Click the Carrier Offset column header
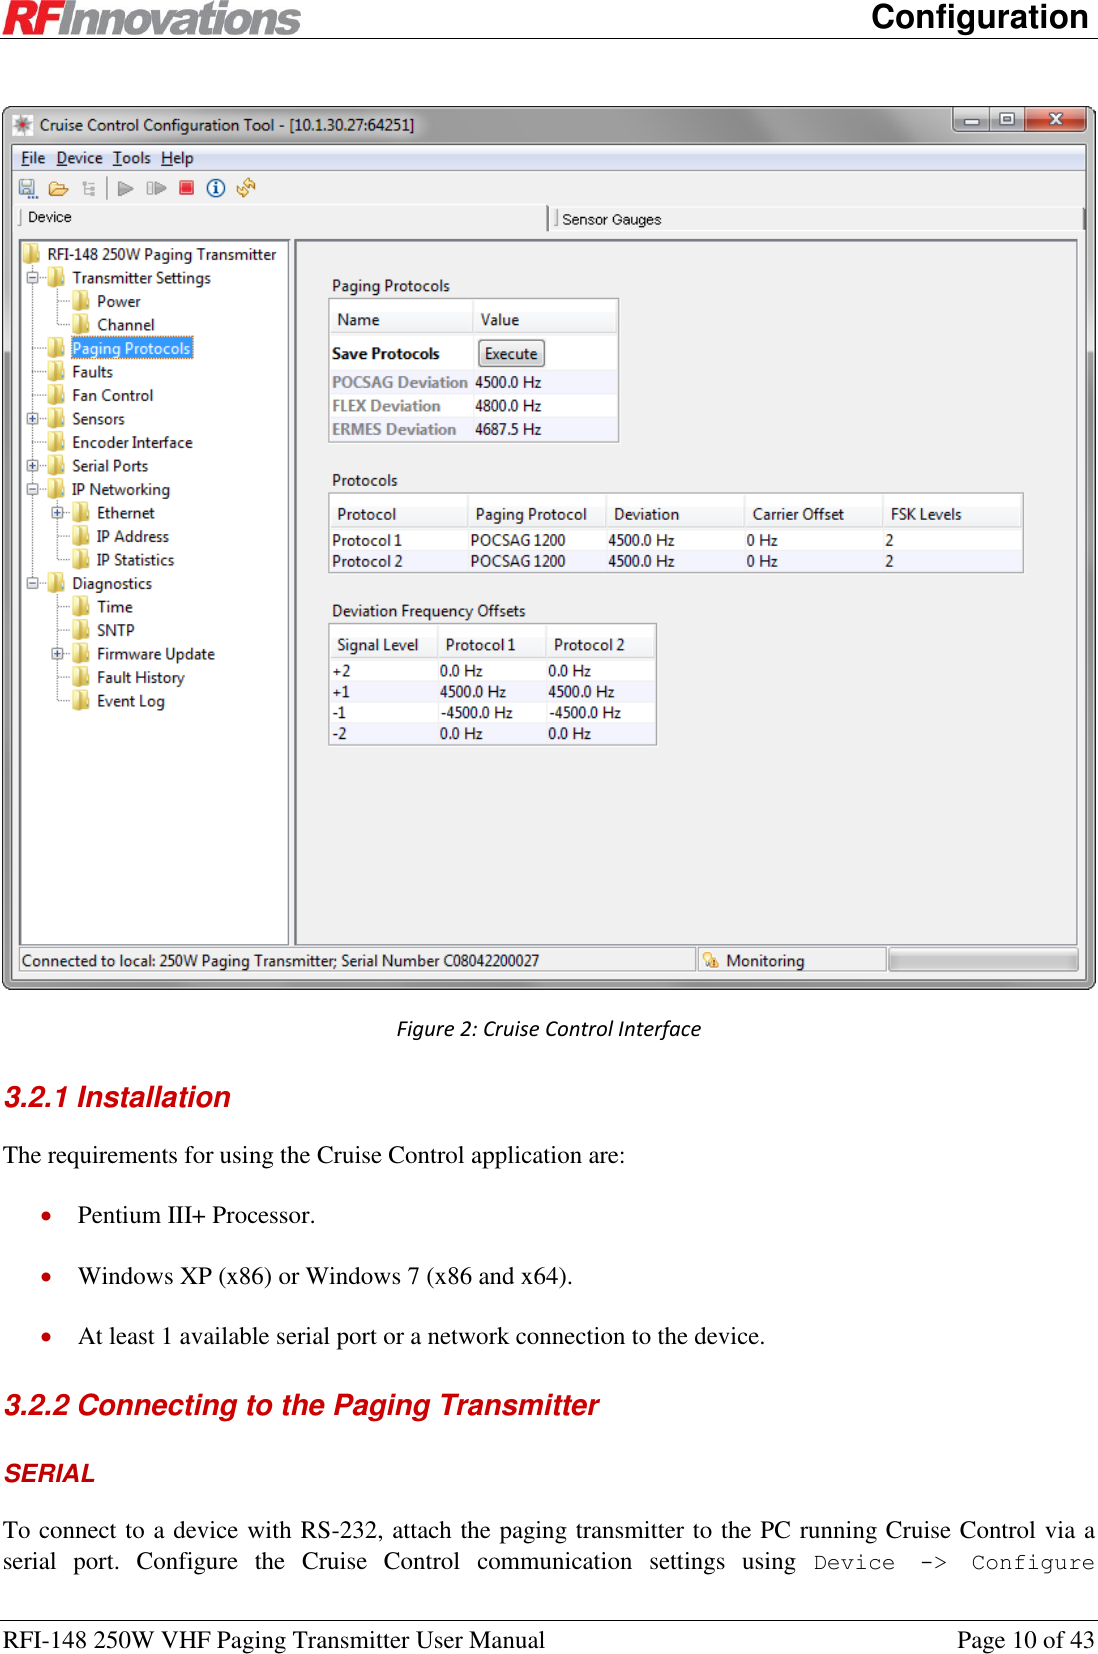The width and height of the screenshot is (1098, 1654). [813, 514]
